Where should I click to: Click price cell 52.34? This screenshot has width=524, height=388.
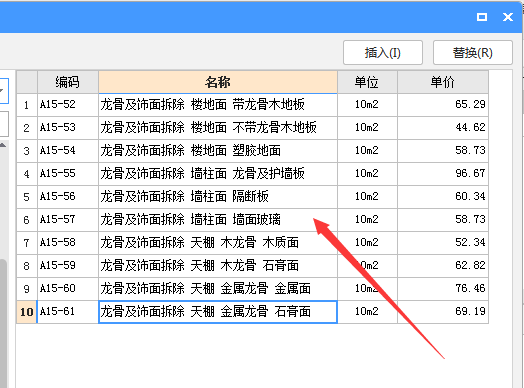tap(443, 243)
